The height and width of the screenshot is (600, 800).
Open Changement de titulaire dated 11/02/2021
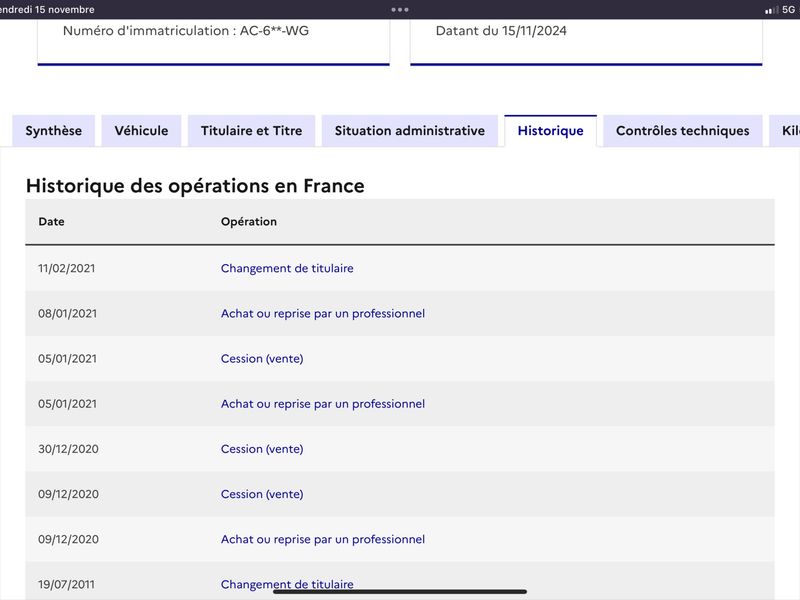[287, 268]
